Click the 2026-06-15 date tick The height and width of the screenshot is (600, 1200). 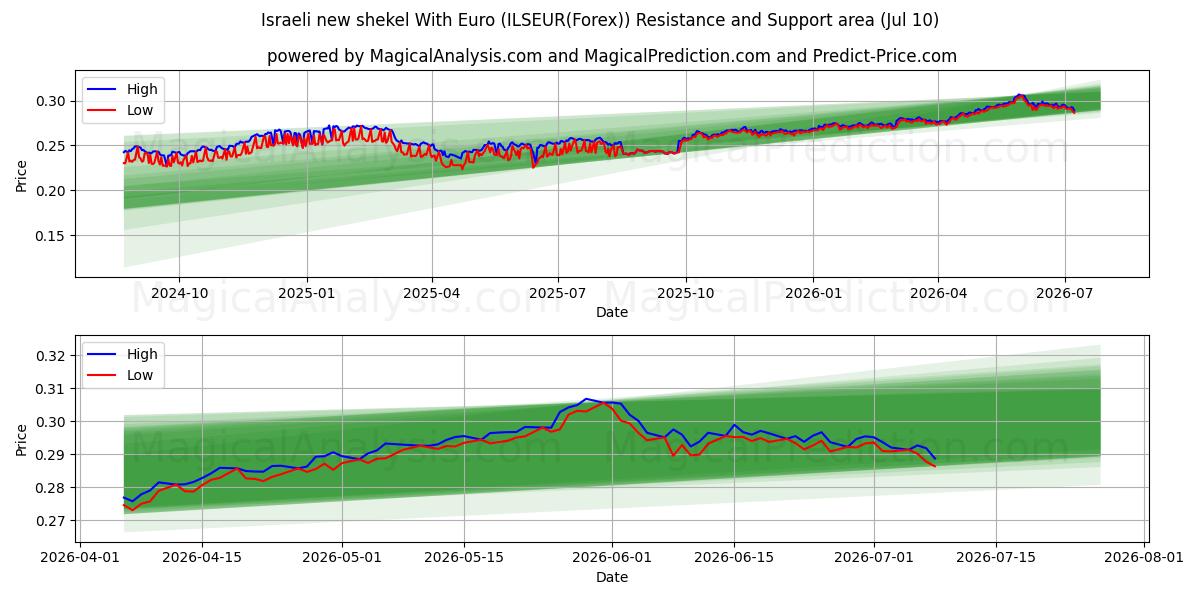[734, 557]
